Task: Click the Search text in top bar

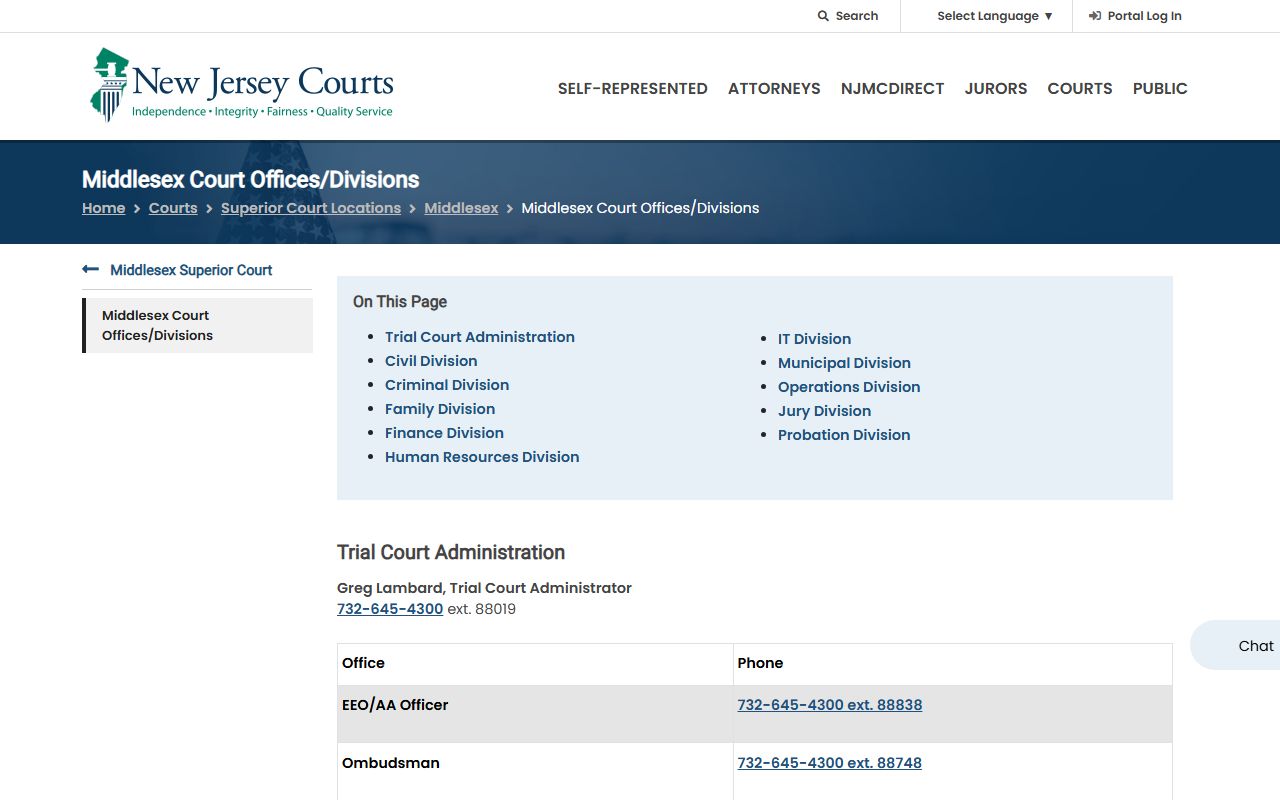Action: pos(857,16)
